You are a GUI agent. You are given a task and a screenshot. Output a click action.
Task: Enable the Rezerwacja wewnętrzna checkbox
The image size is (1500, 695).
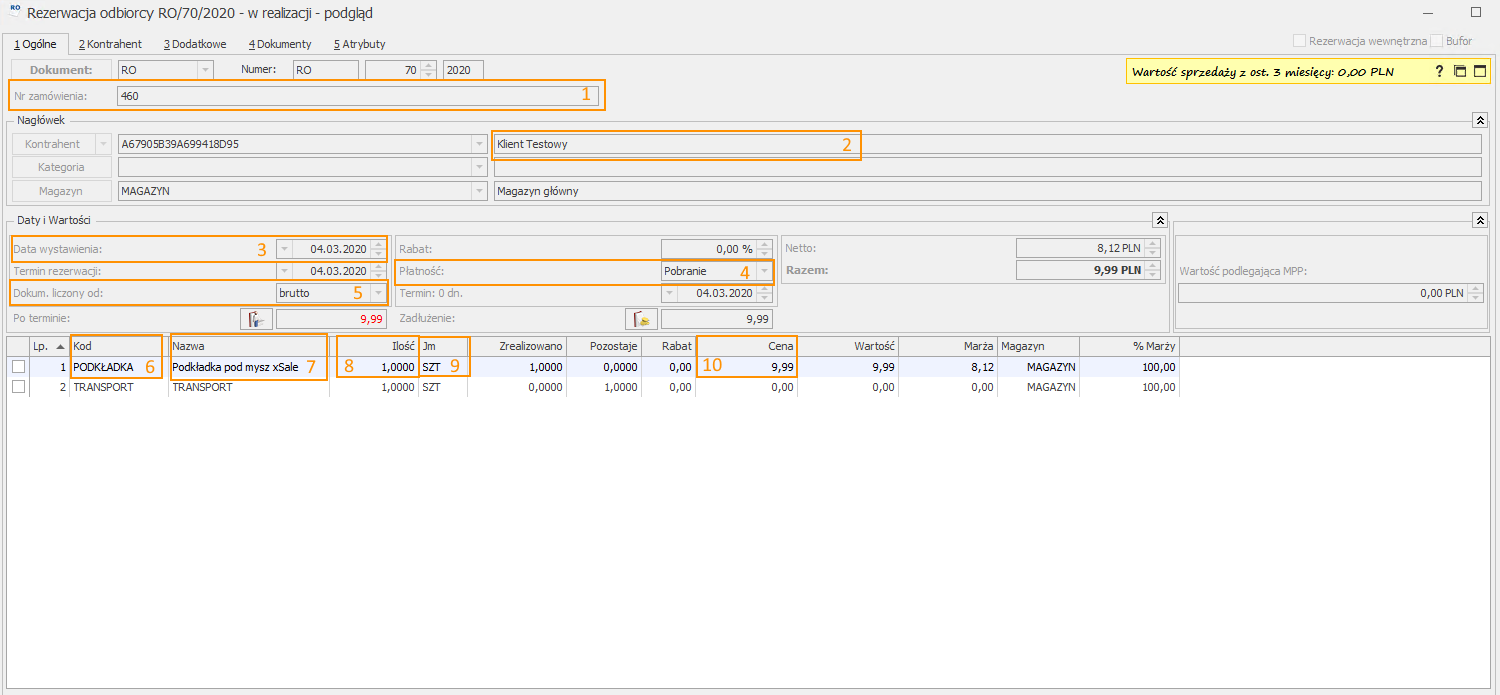pyautogui.click(x=1300, y=41)
